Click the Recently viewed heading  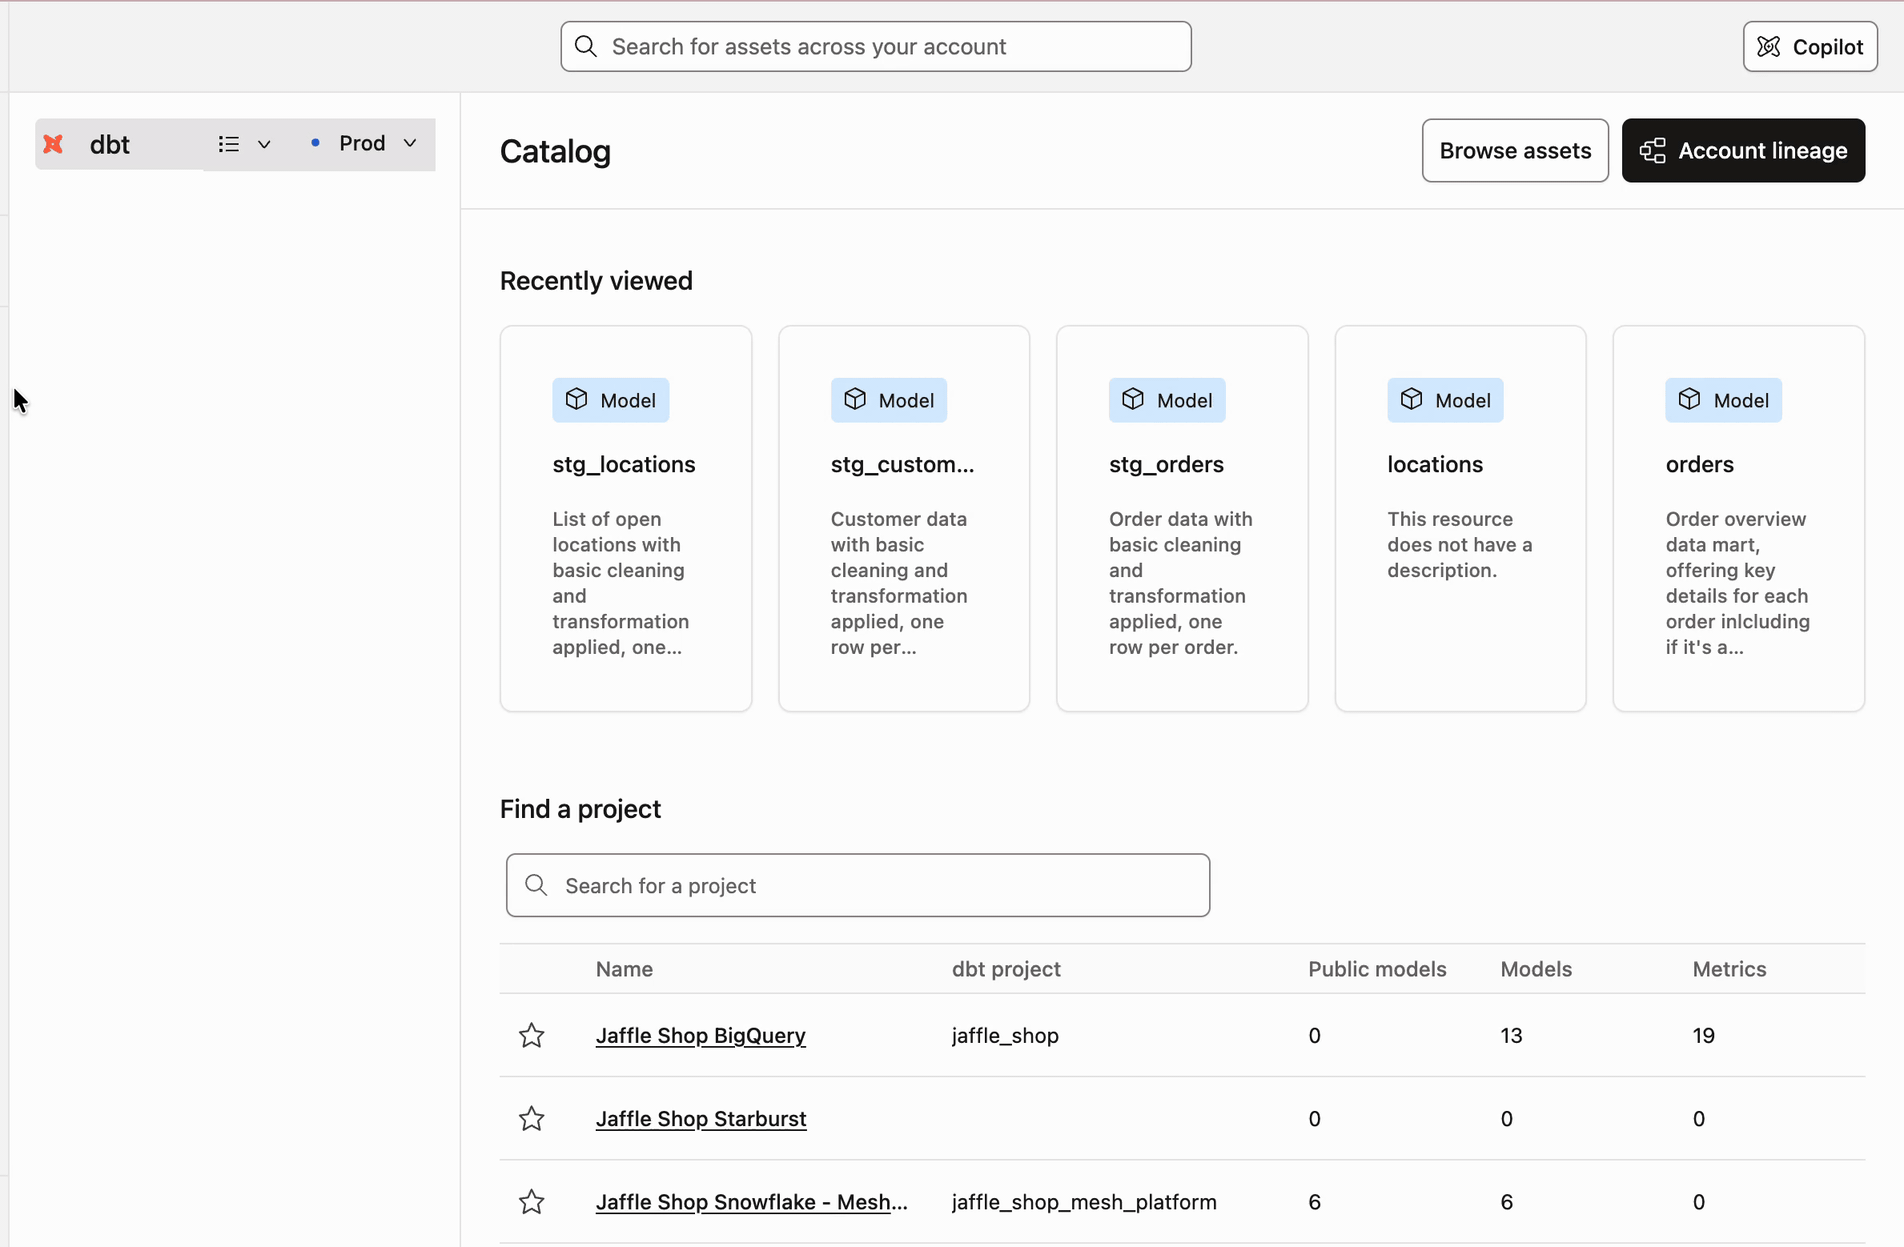pyautogui.click(x=596, y=280)
